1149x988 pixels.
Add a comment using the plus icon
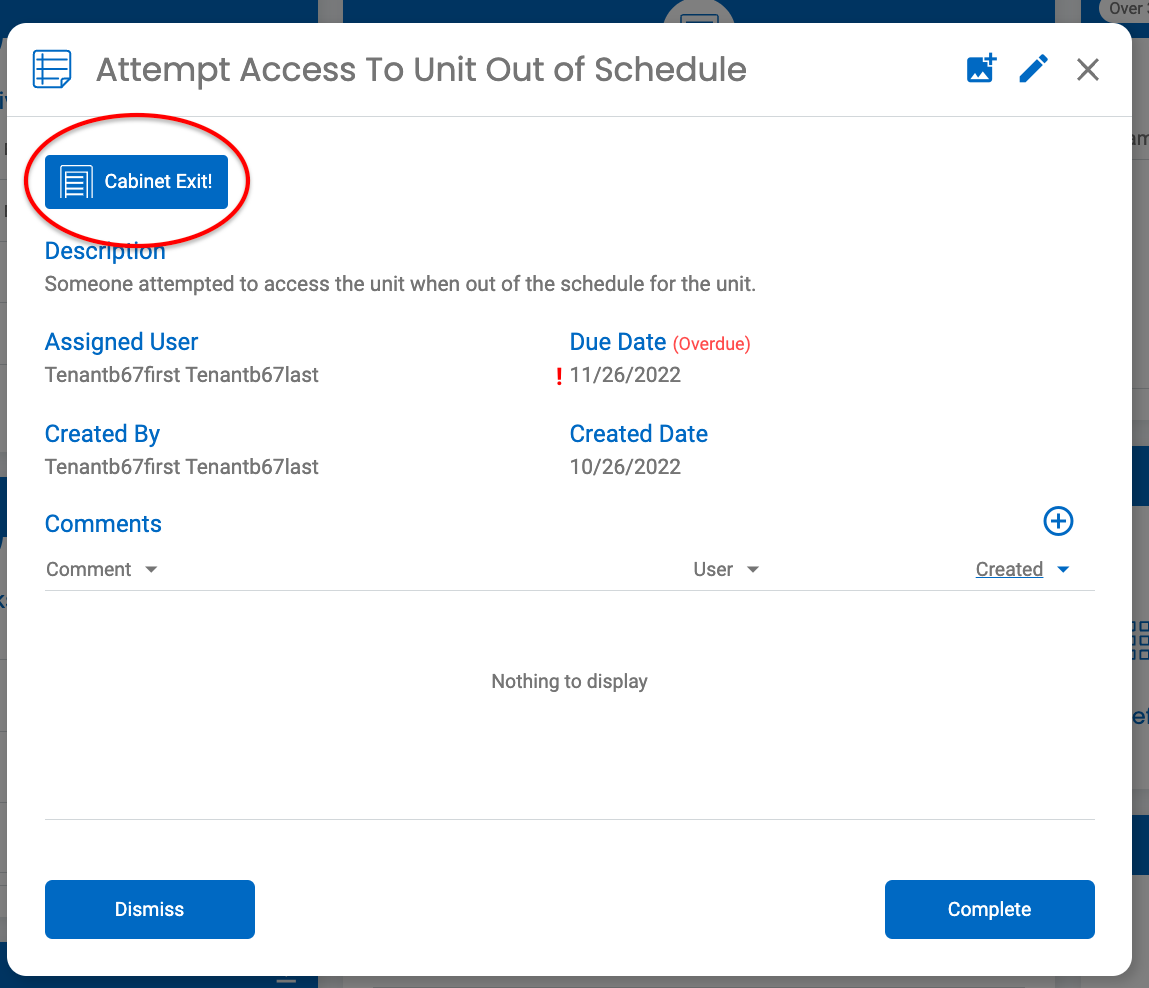click(x=1058, y=521)
